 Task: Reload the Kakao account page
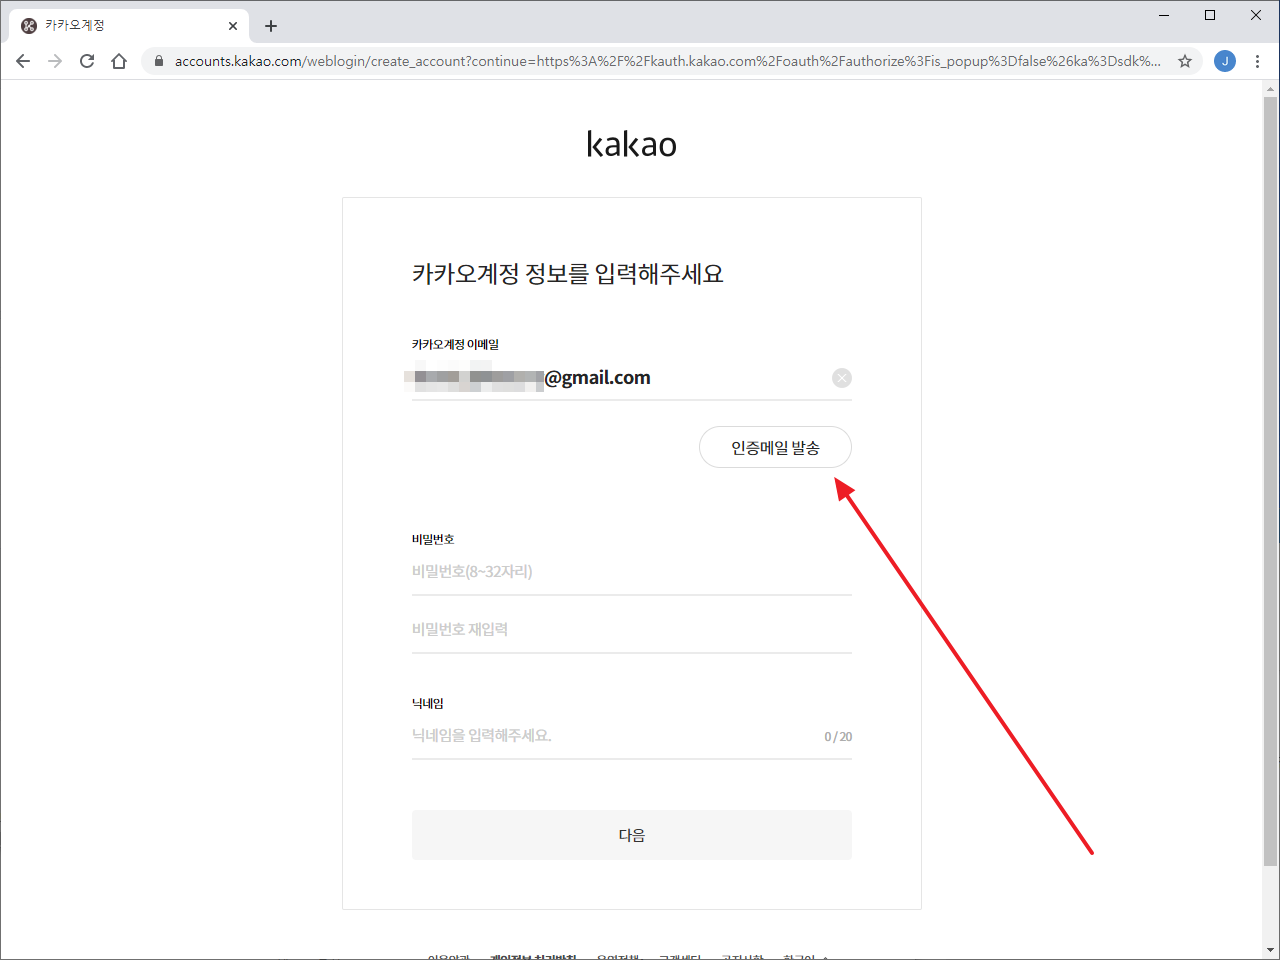pyautogui.click(x=87, y=61)
